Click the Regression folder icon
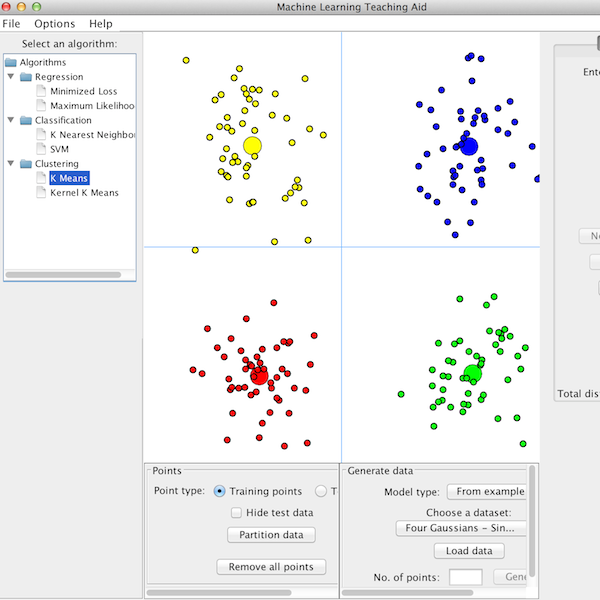 point(26,77)
